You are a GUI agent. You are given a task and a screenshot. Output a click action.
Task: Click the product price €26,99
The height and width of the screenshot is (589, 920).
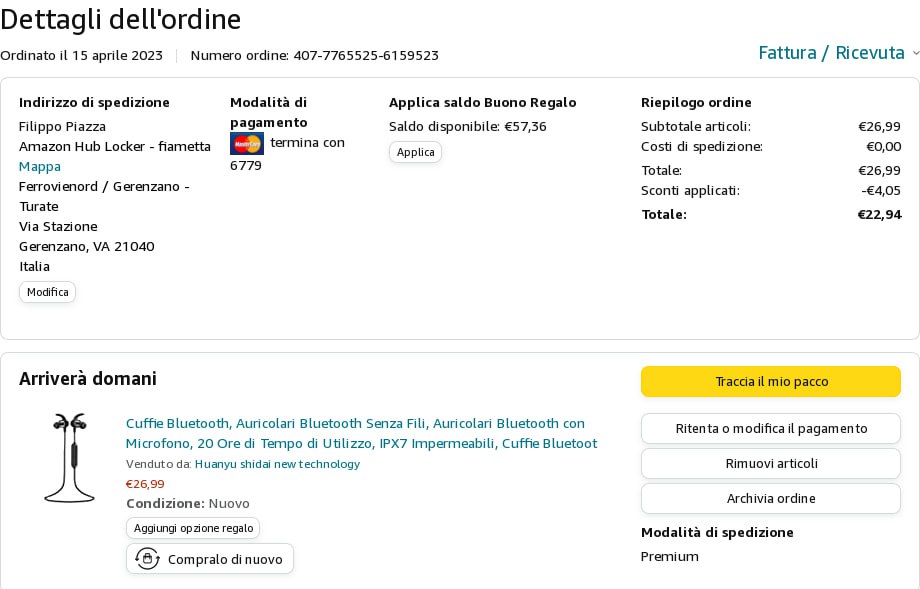(145, 484)
